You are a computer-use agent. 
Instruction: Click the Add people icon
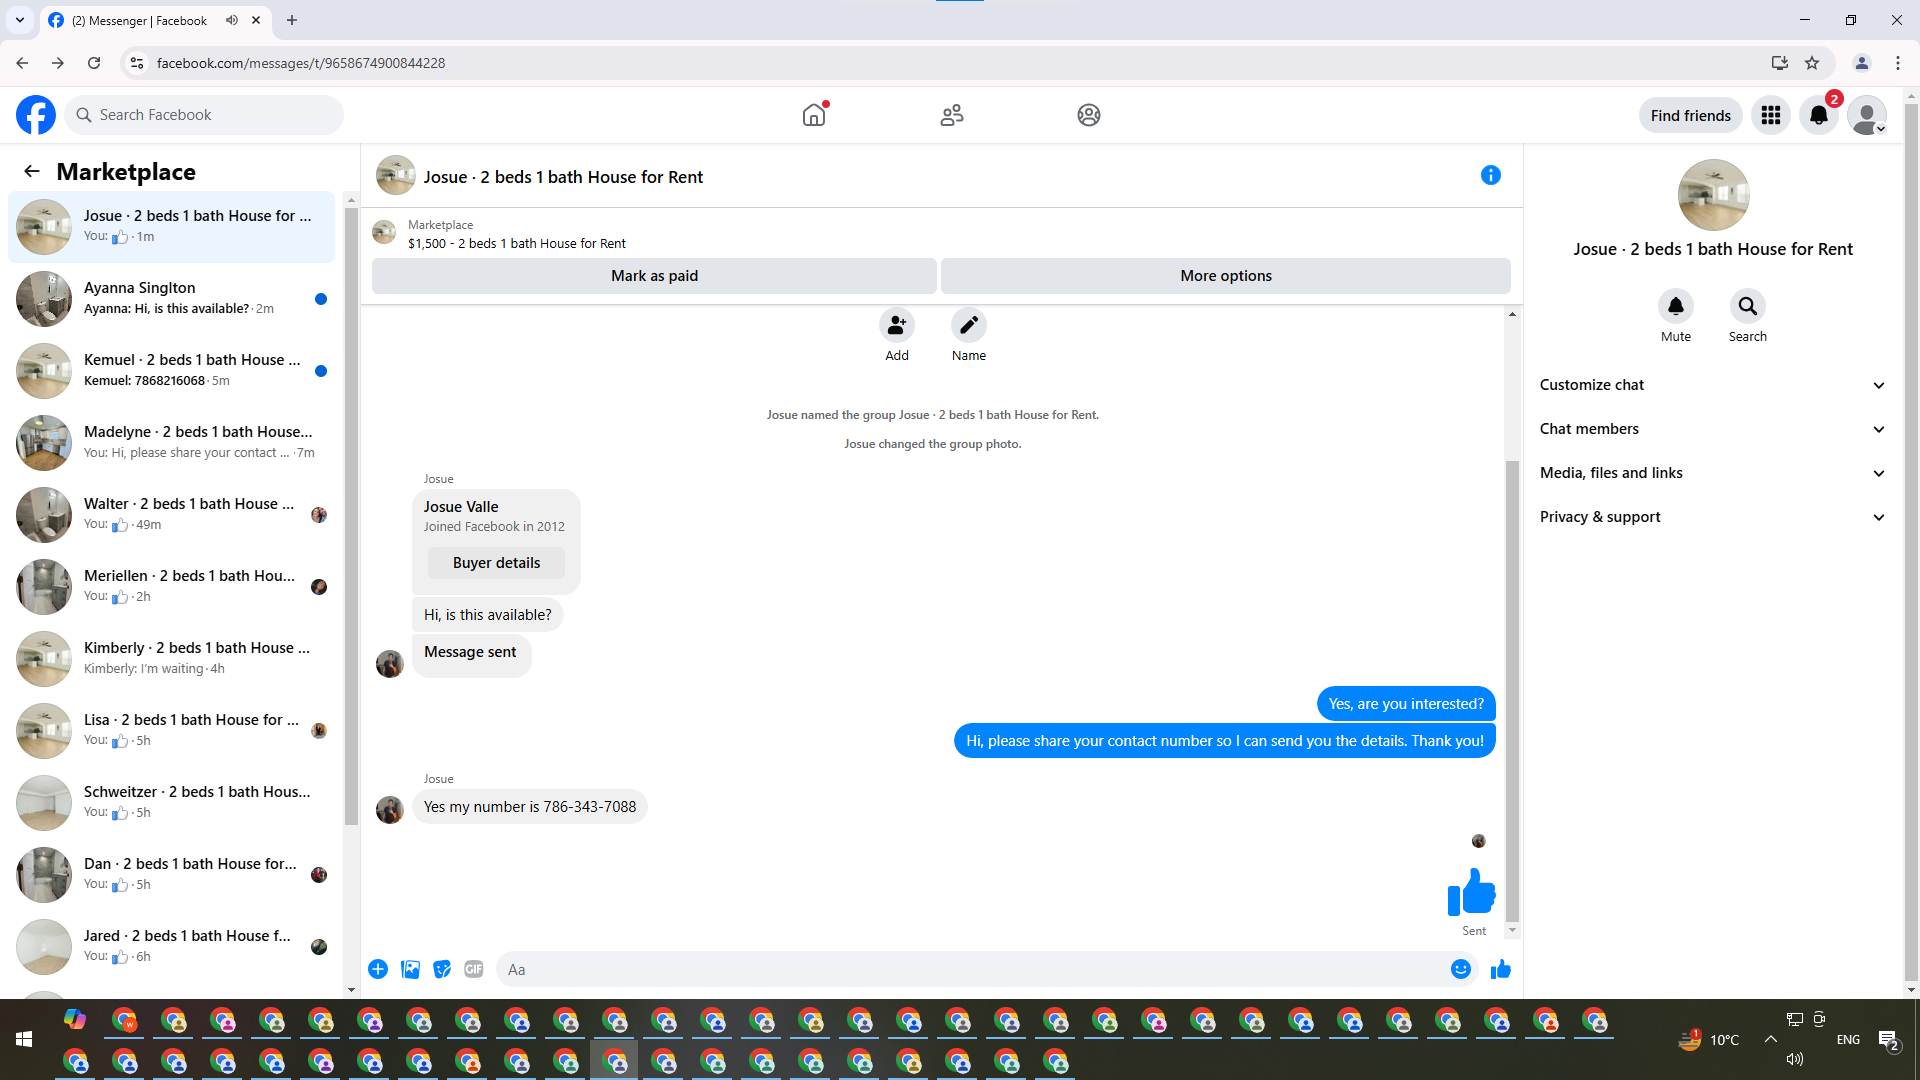[897, 325]
